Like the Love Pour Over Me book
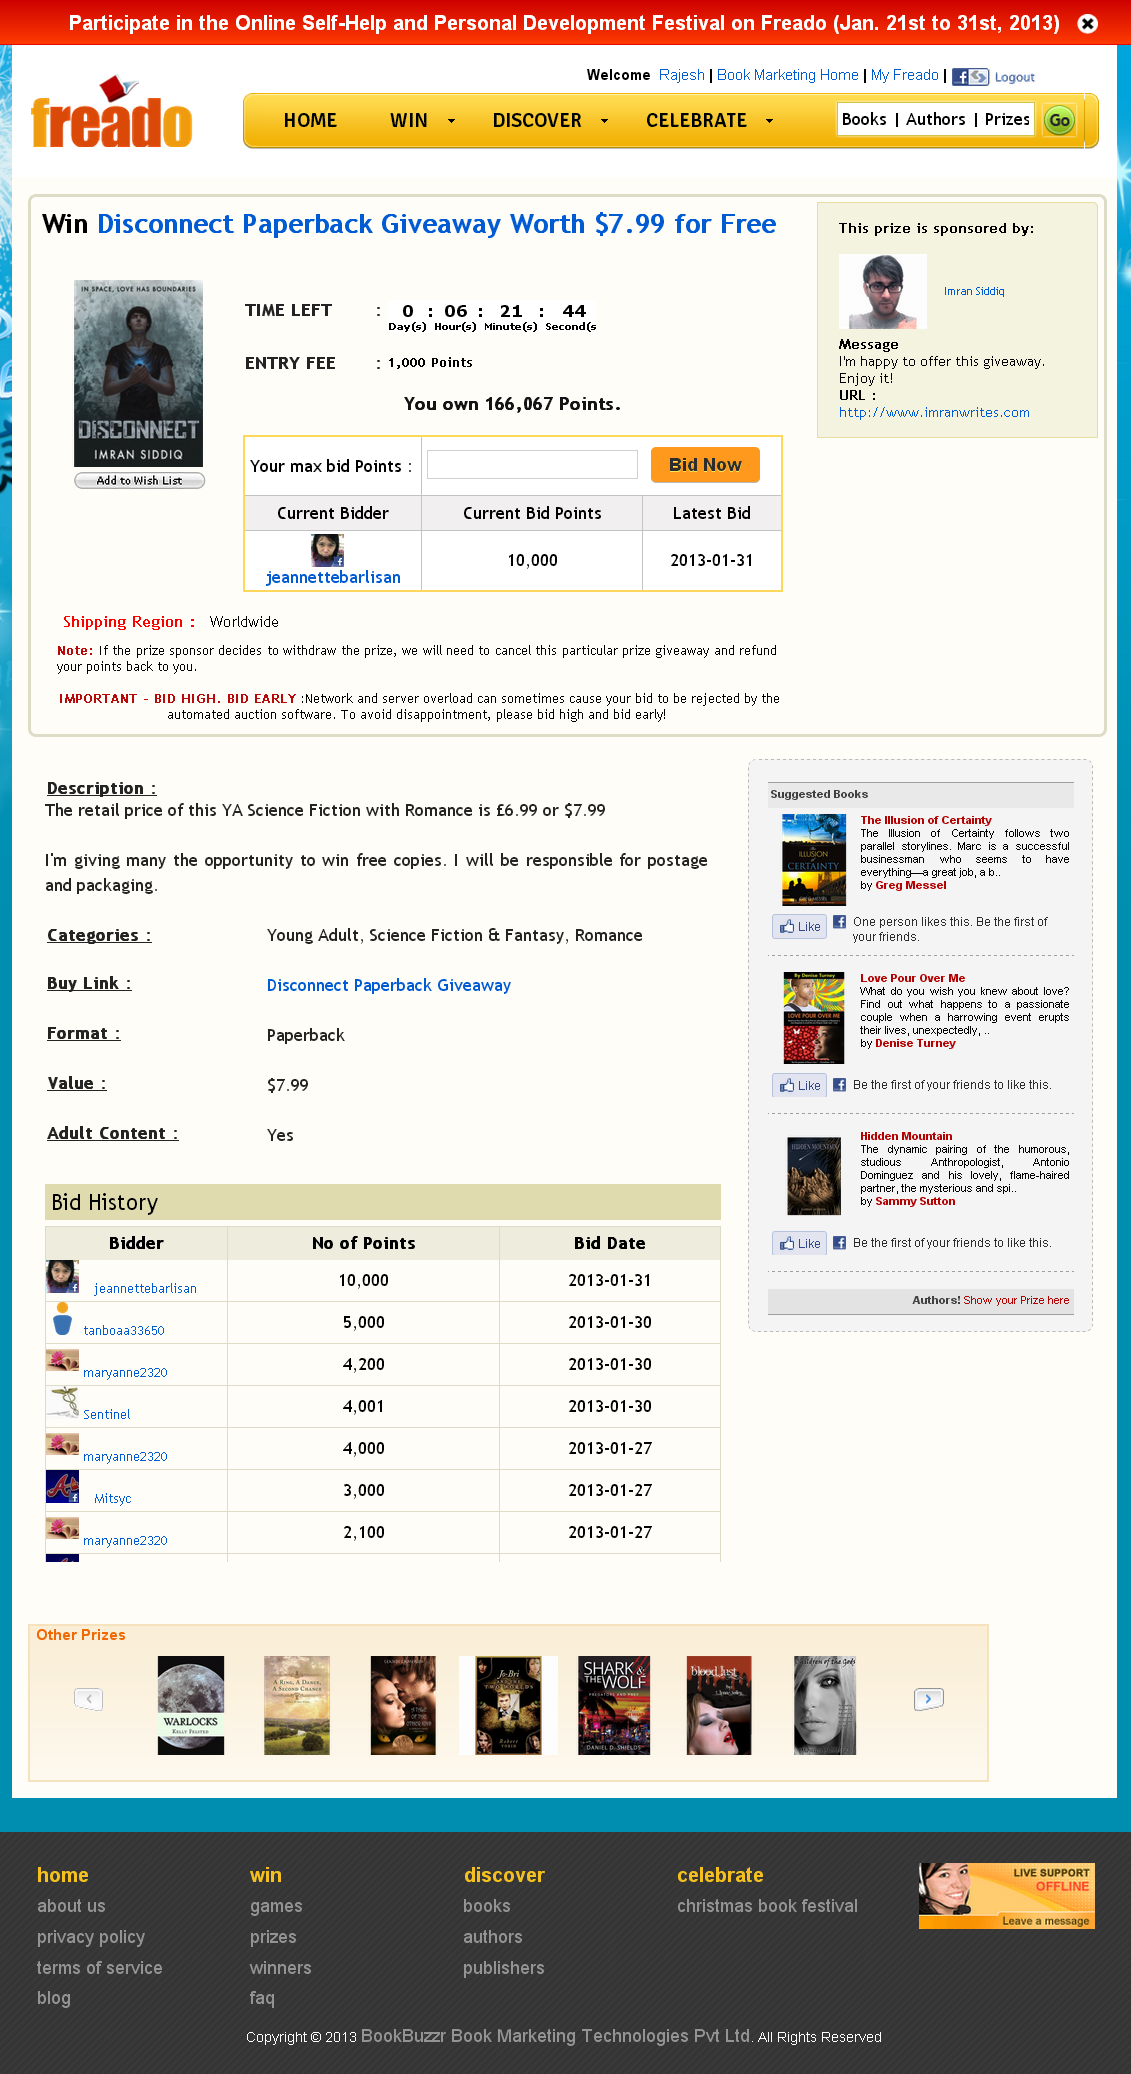This screenshot has height=2074, width=1131. point(800,1085)
